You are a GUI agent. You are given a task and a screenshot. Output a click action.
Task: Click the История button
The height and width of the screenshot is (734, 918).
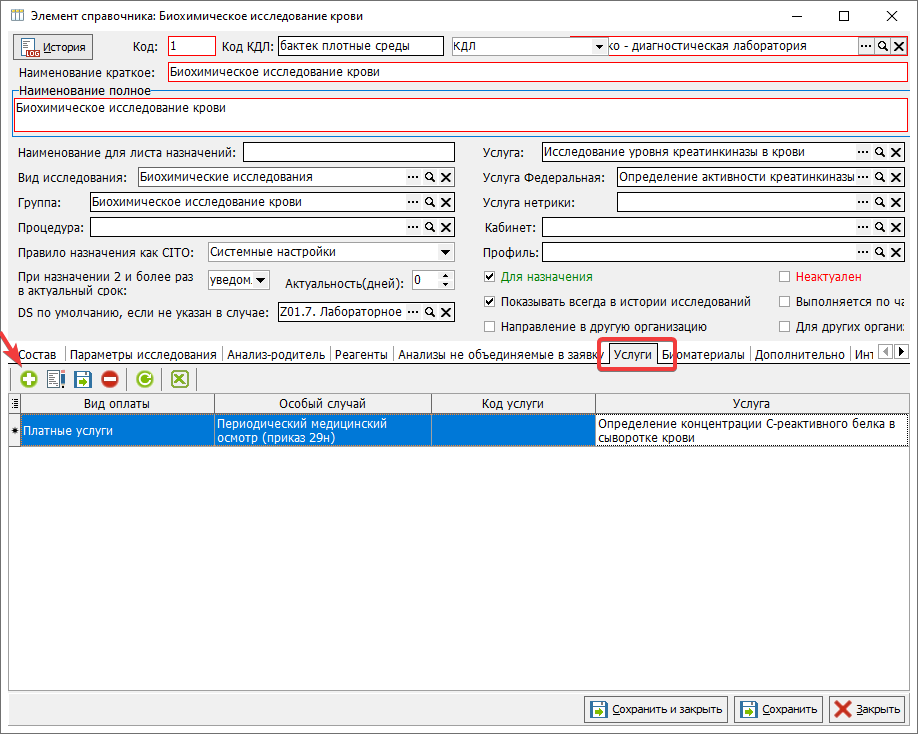(x=53, y=47)
